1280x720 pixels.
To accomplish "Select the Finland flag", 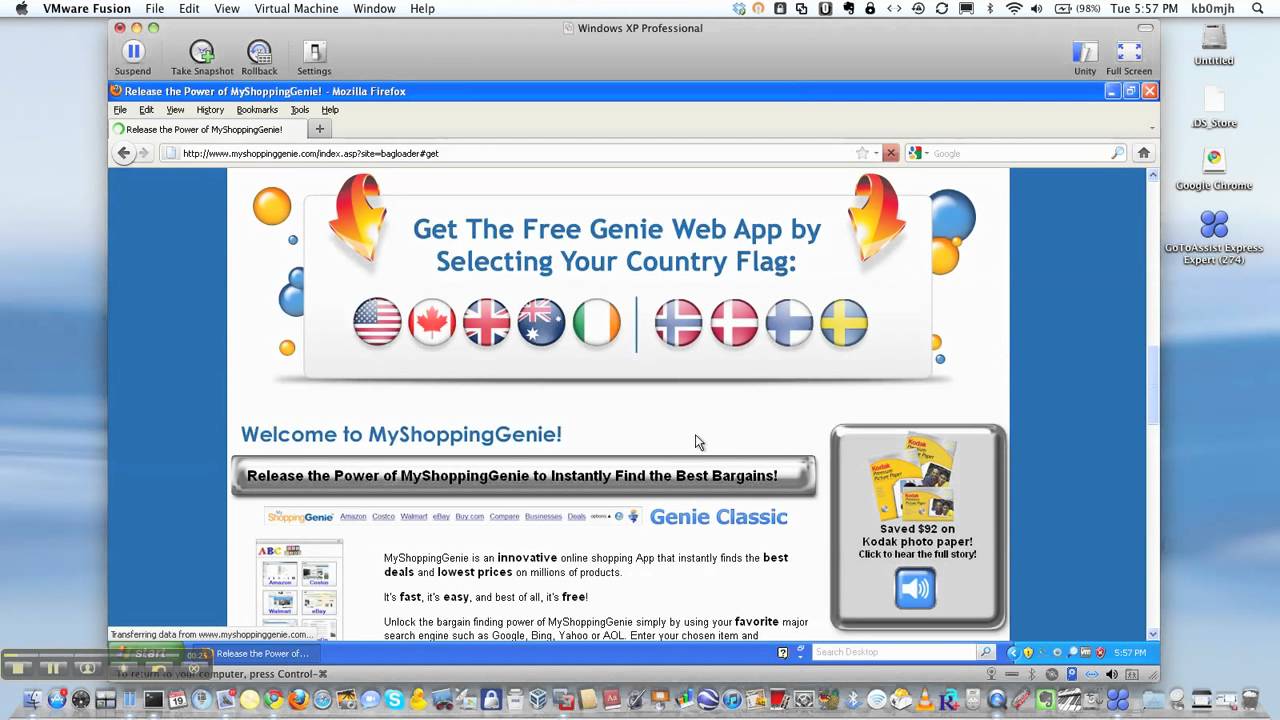I will click(790, 323).
